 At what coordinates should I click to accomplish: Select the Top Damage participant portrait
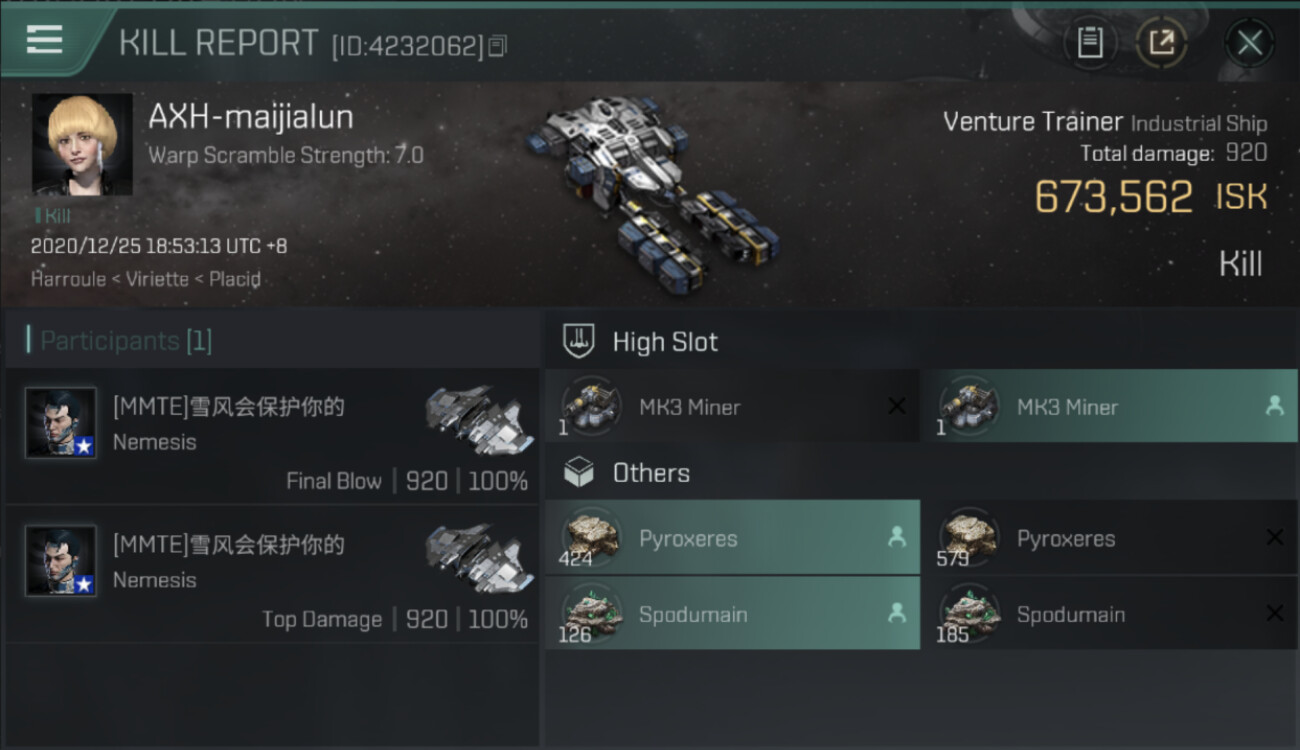(x=61, y=561)
